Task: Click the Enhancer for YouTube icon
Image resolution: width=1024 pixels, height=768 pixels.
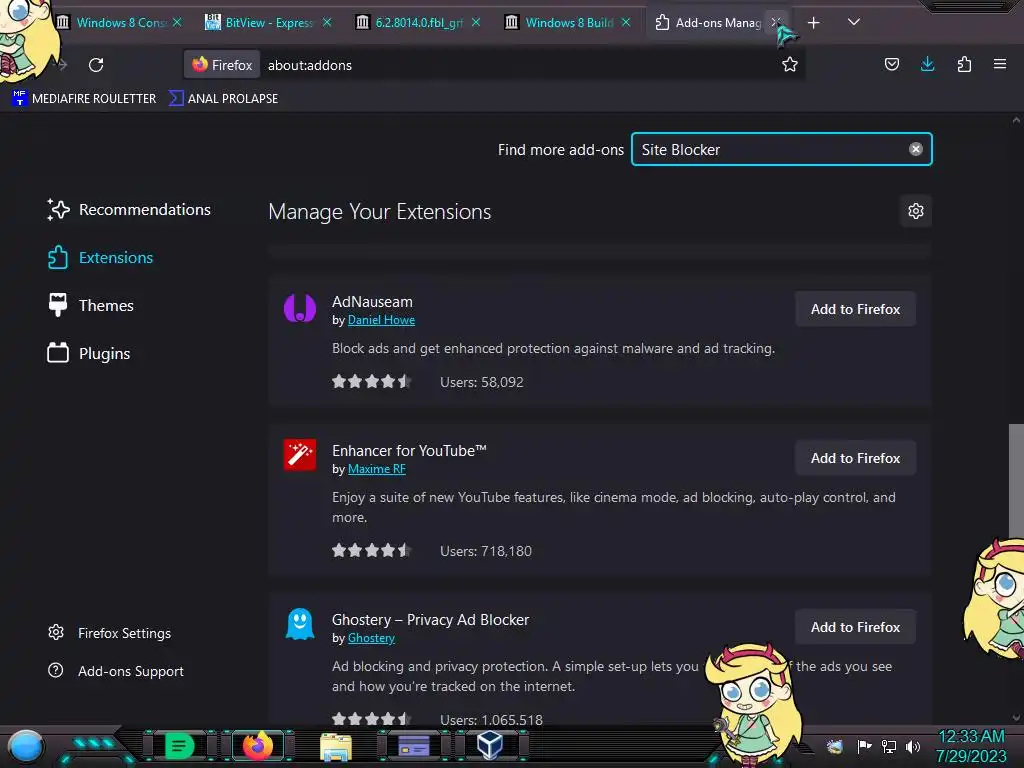Action: (x=300, y=455)
